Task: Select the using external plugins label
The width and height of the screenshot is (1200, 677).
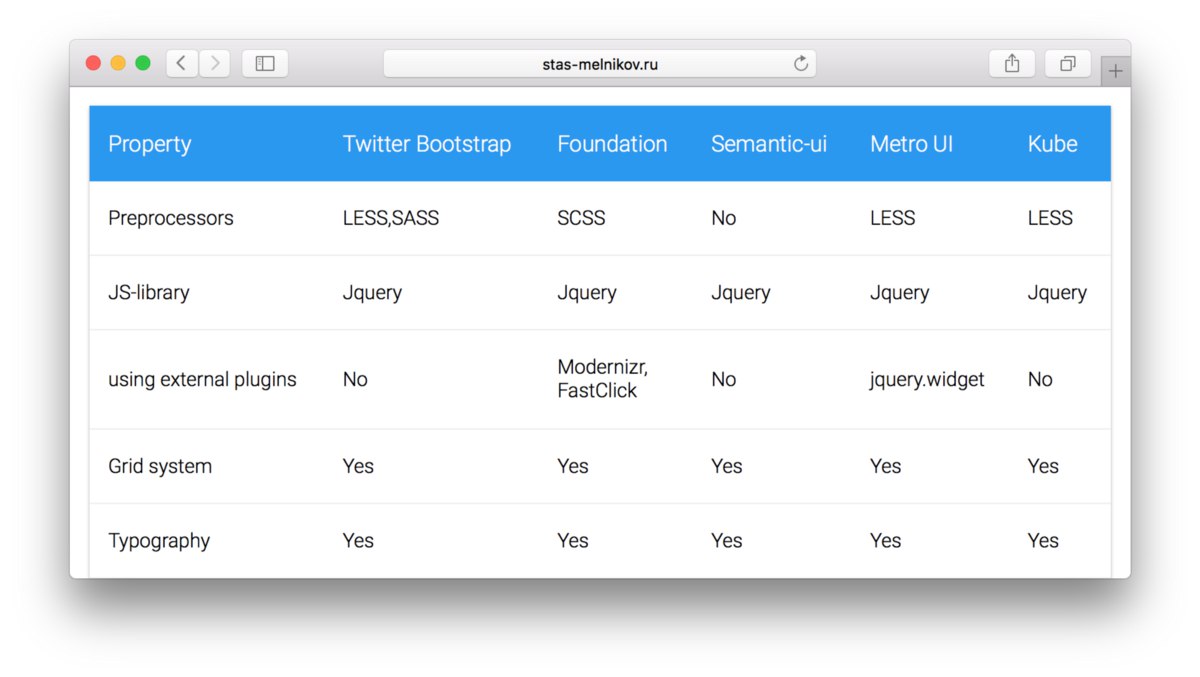Action: click(x=202, y=380)
